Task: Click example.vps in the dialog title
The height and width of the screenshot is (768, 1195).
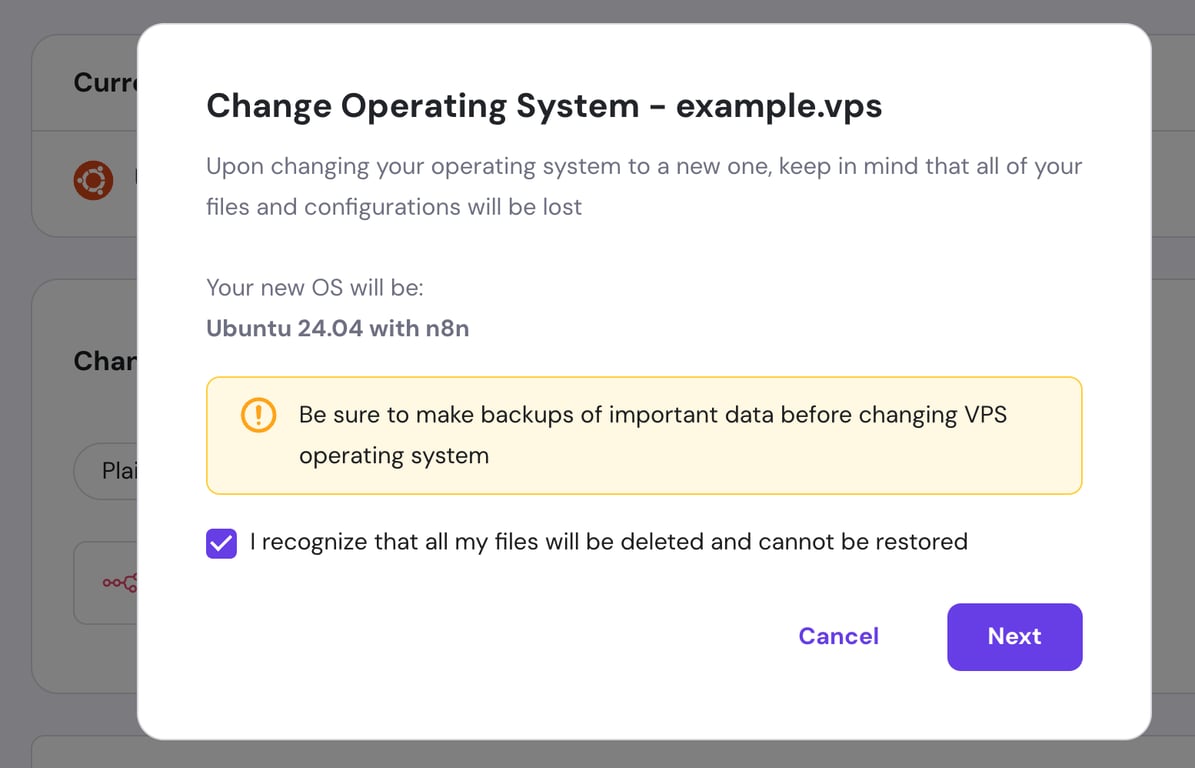Action: pos(780,105)
